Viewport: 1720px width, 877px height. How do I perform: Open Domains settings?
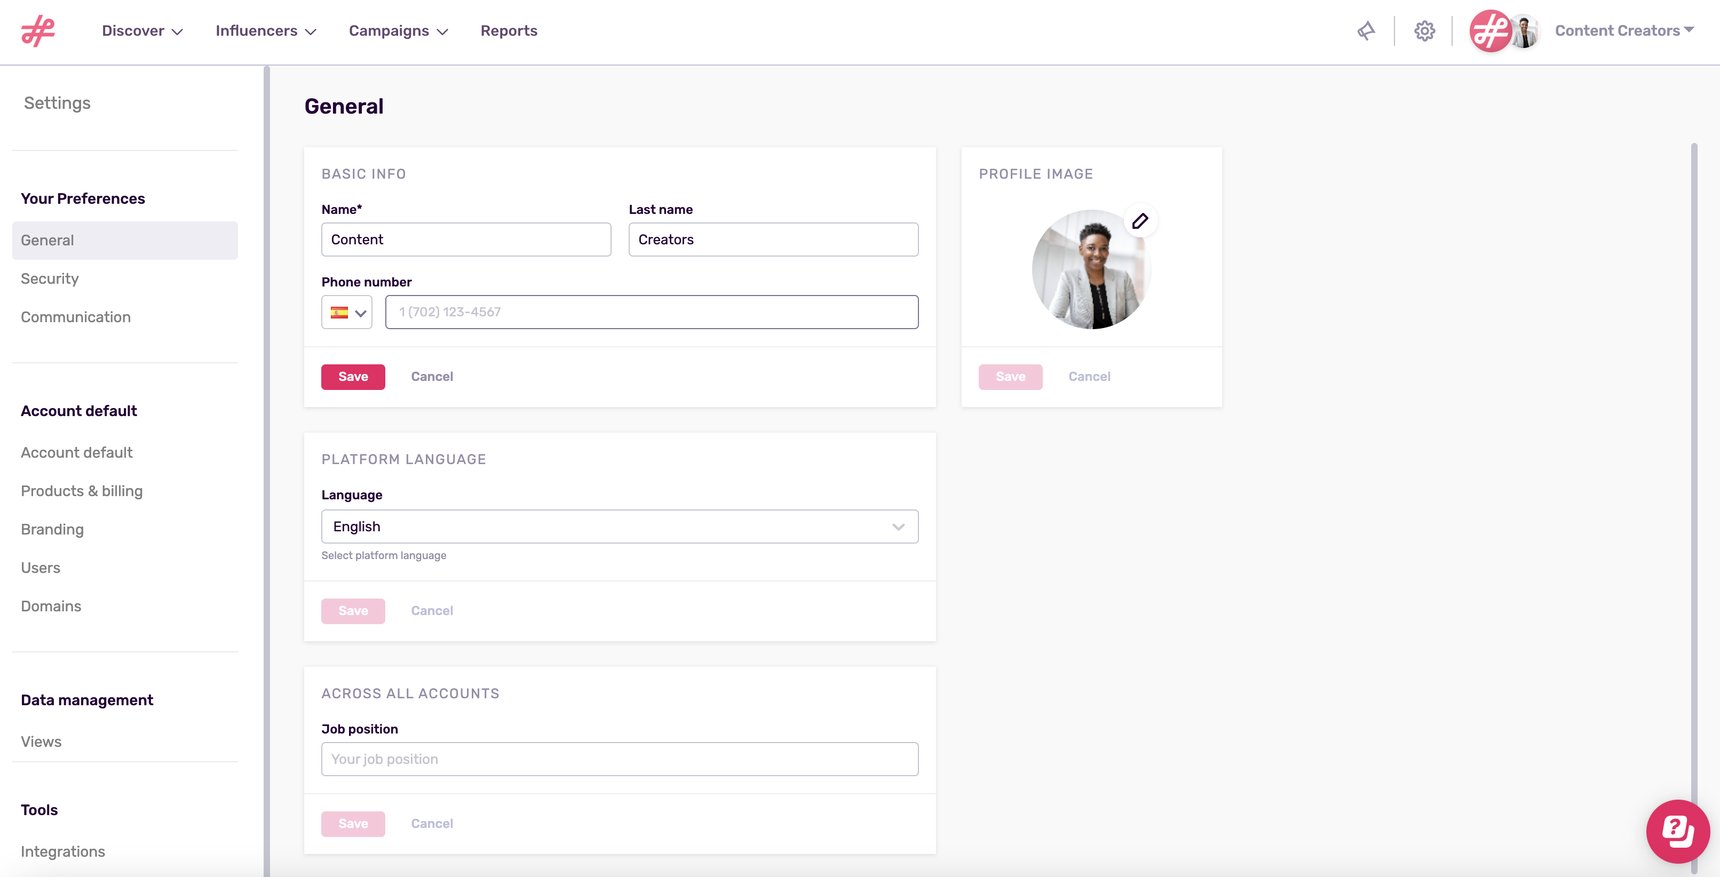pyautogui.click(x=51, y=606)
